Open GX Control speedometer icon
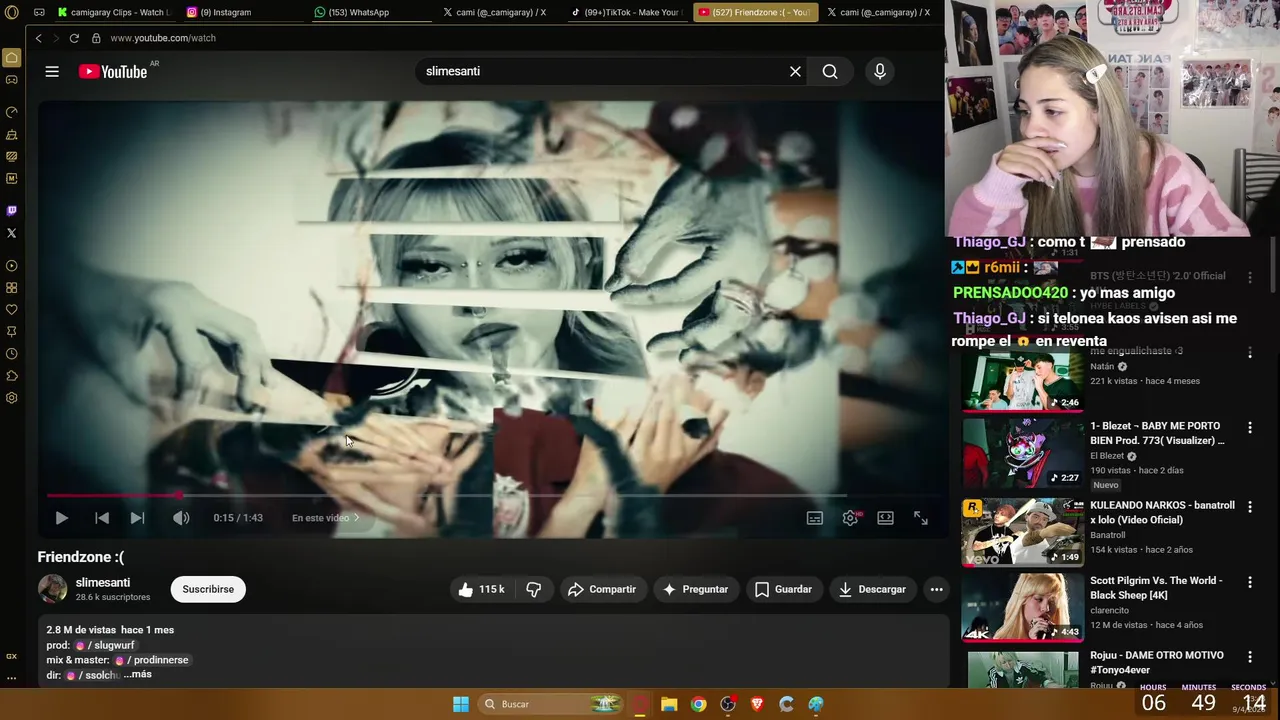Viewport: 1280px width, 720px height. point(12,112)
